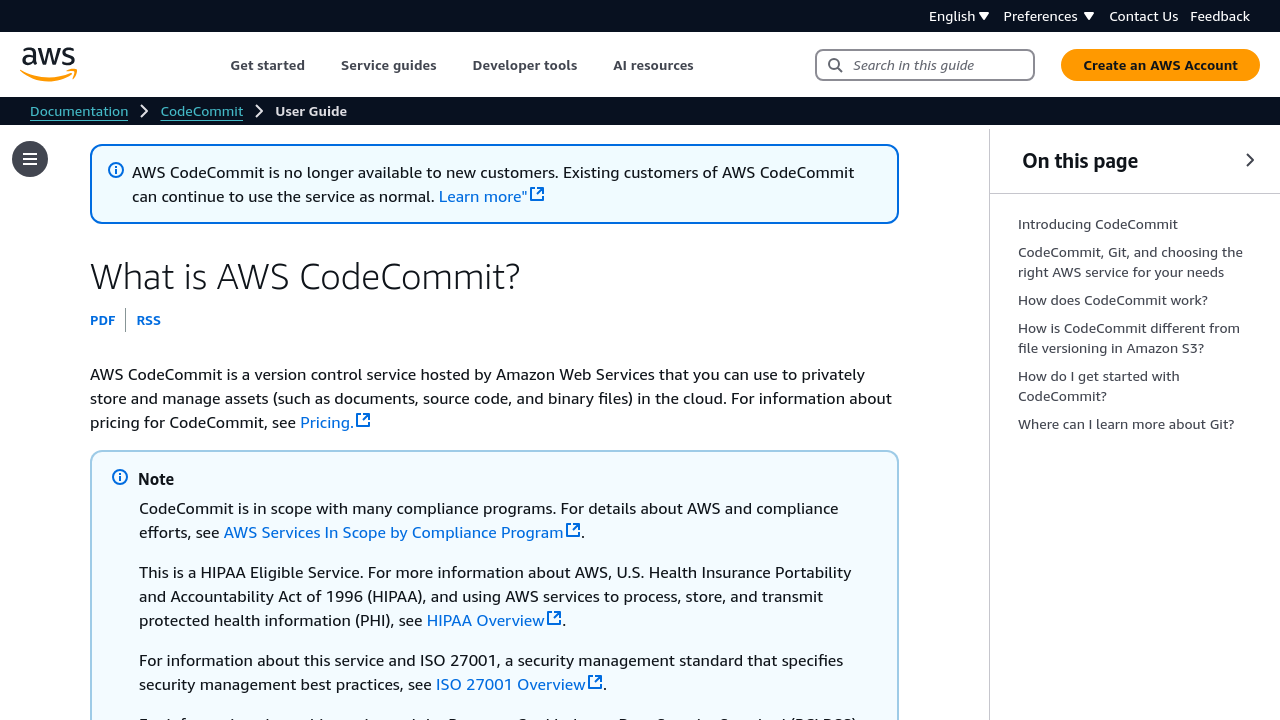Click Create an AWS Account button
The image size is (1280, 720).
[1160, 65]
